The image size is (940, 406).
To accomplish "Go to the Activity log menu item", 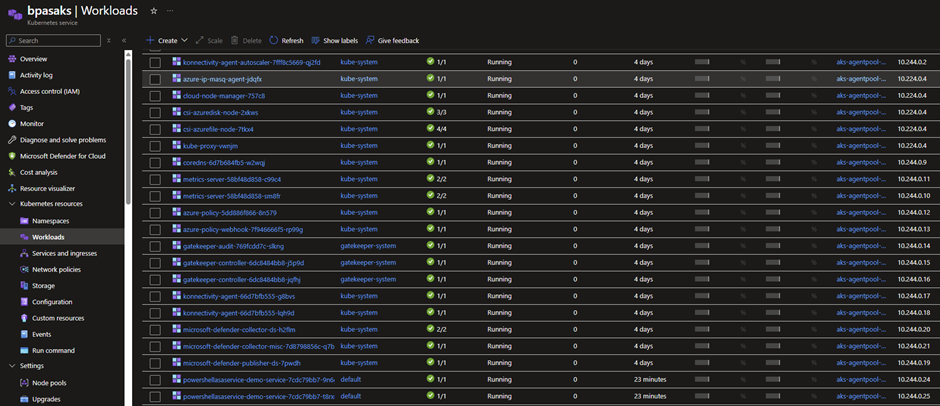I will tap(36, 75).
